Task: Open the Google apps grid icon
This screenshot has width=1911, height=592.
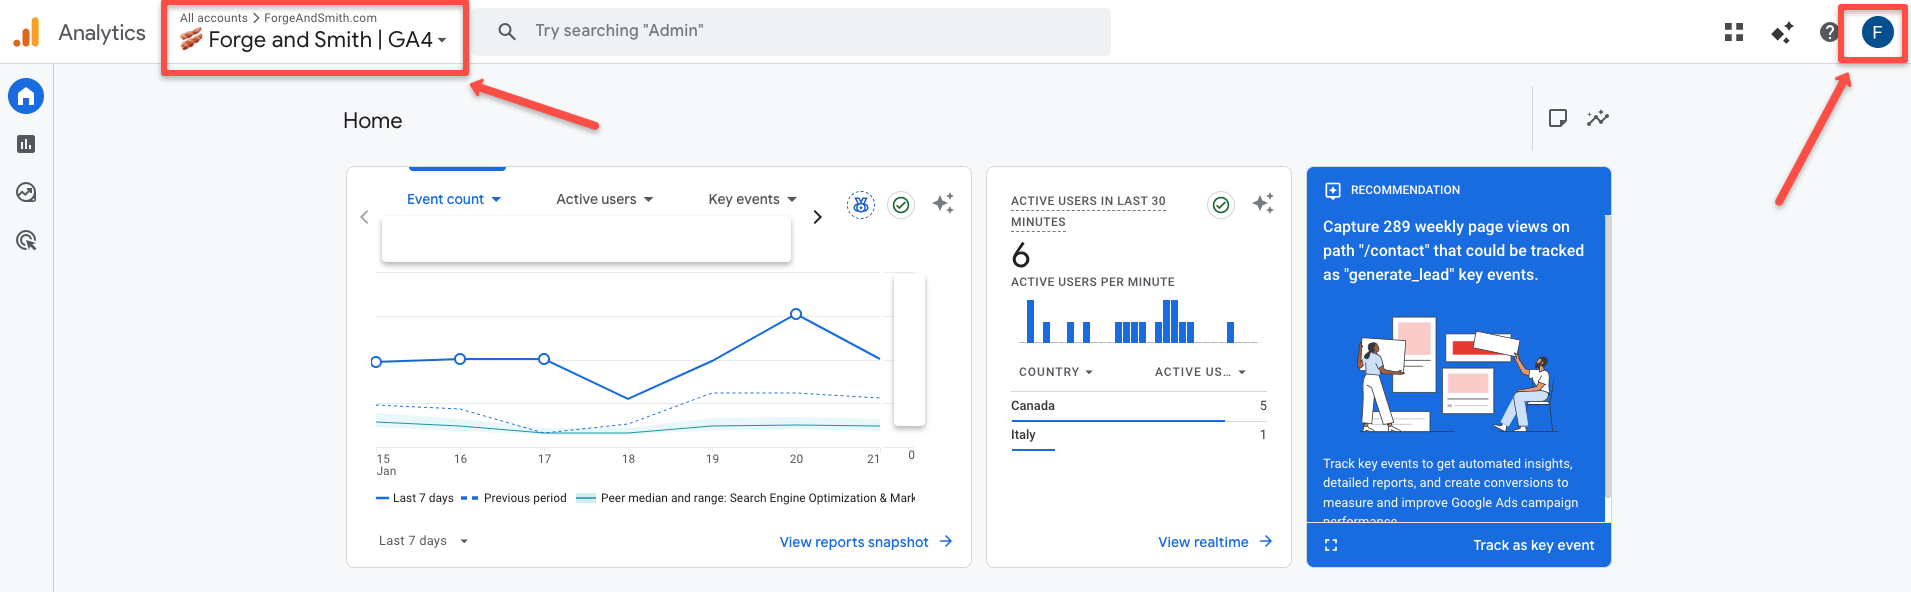Action: tap(1734, 32)
